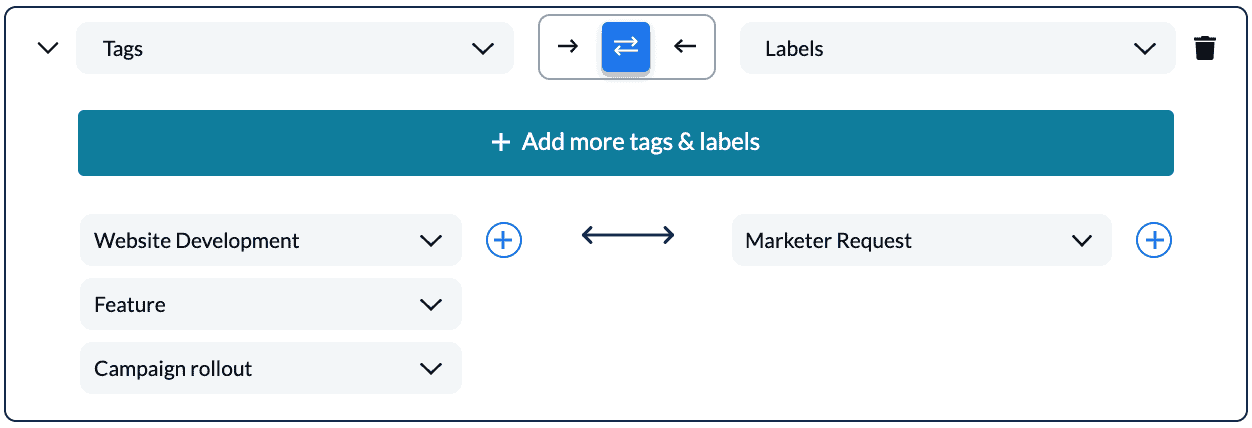Click the plus icon beside Website Development
Image resolution: width=1252 pixels, height=428 pixels.
click(504, 240)
